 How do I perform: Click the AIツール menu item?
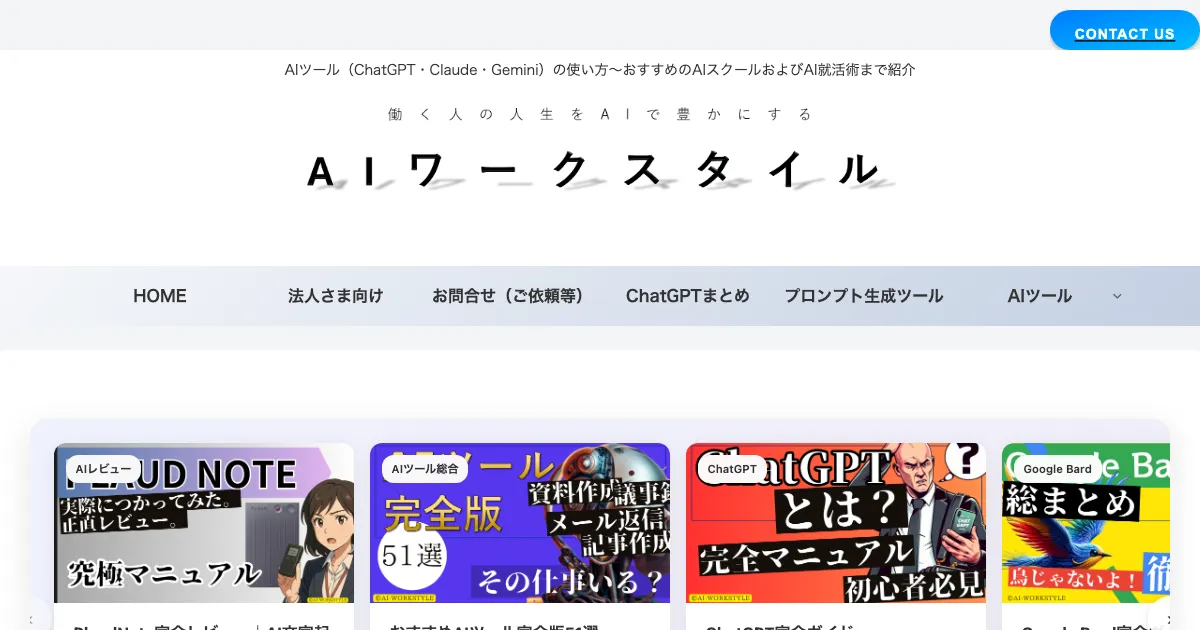pos(1040,296)
